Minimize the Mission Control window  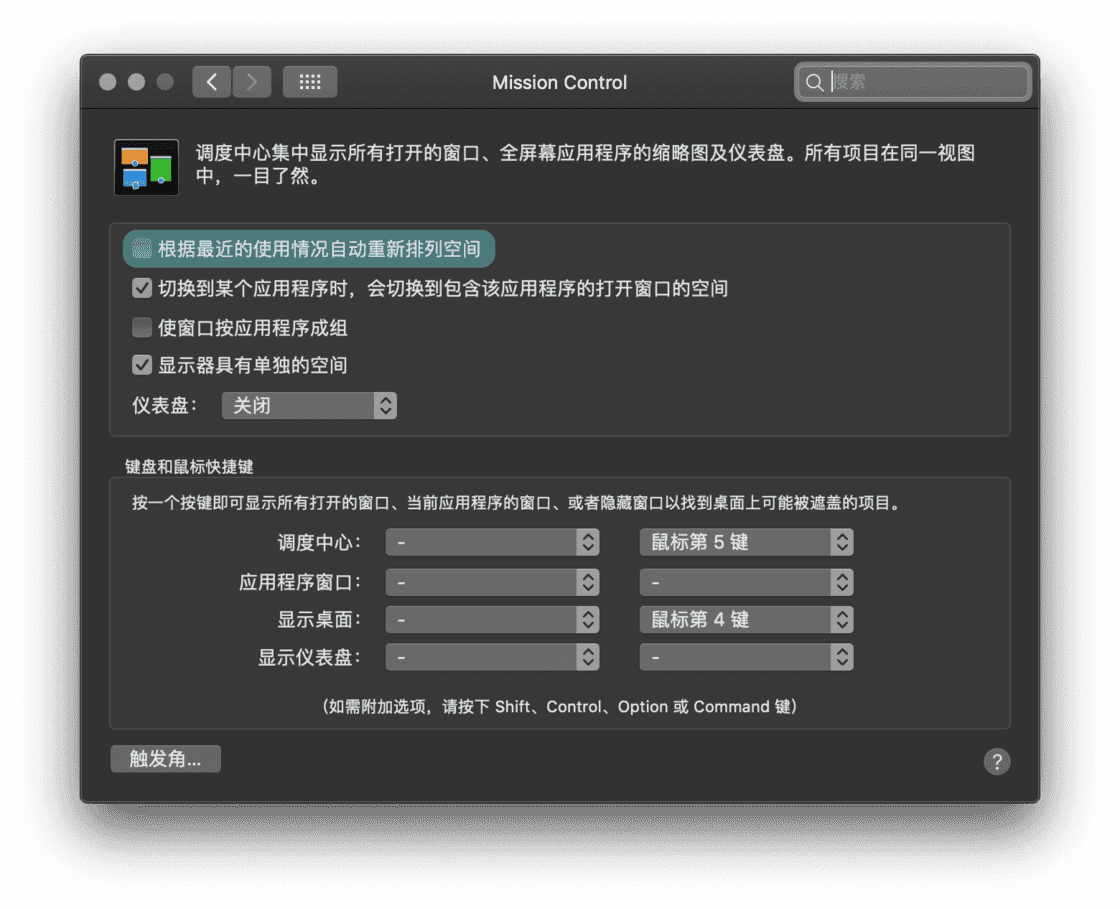(x=136, y=82)
